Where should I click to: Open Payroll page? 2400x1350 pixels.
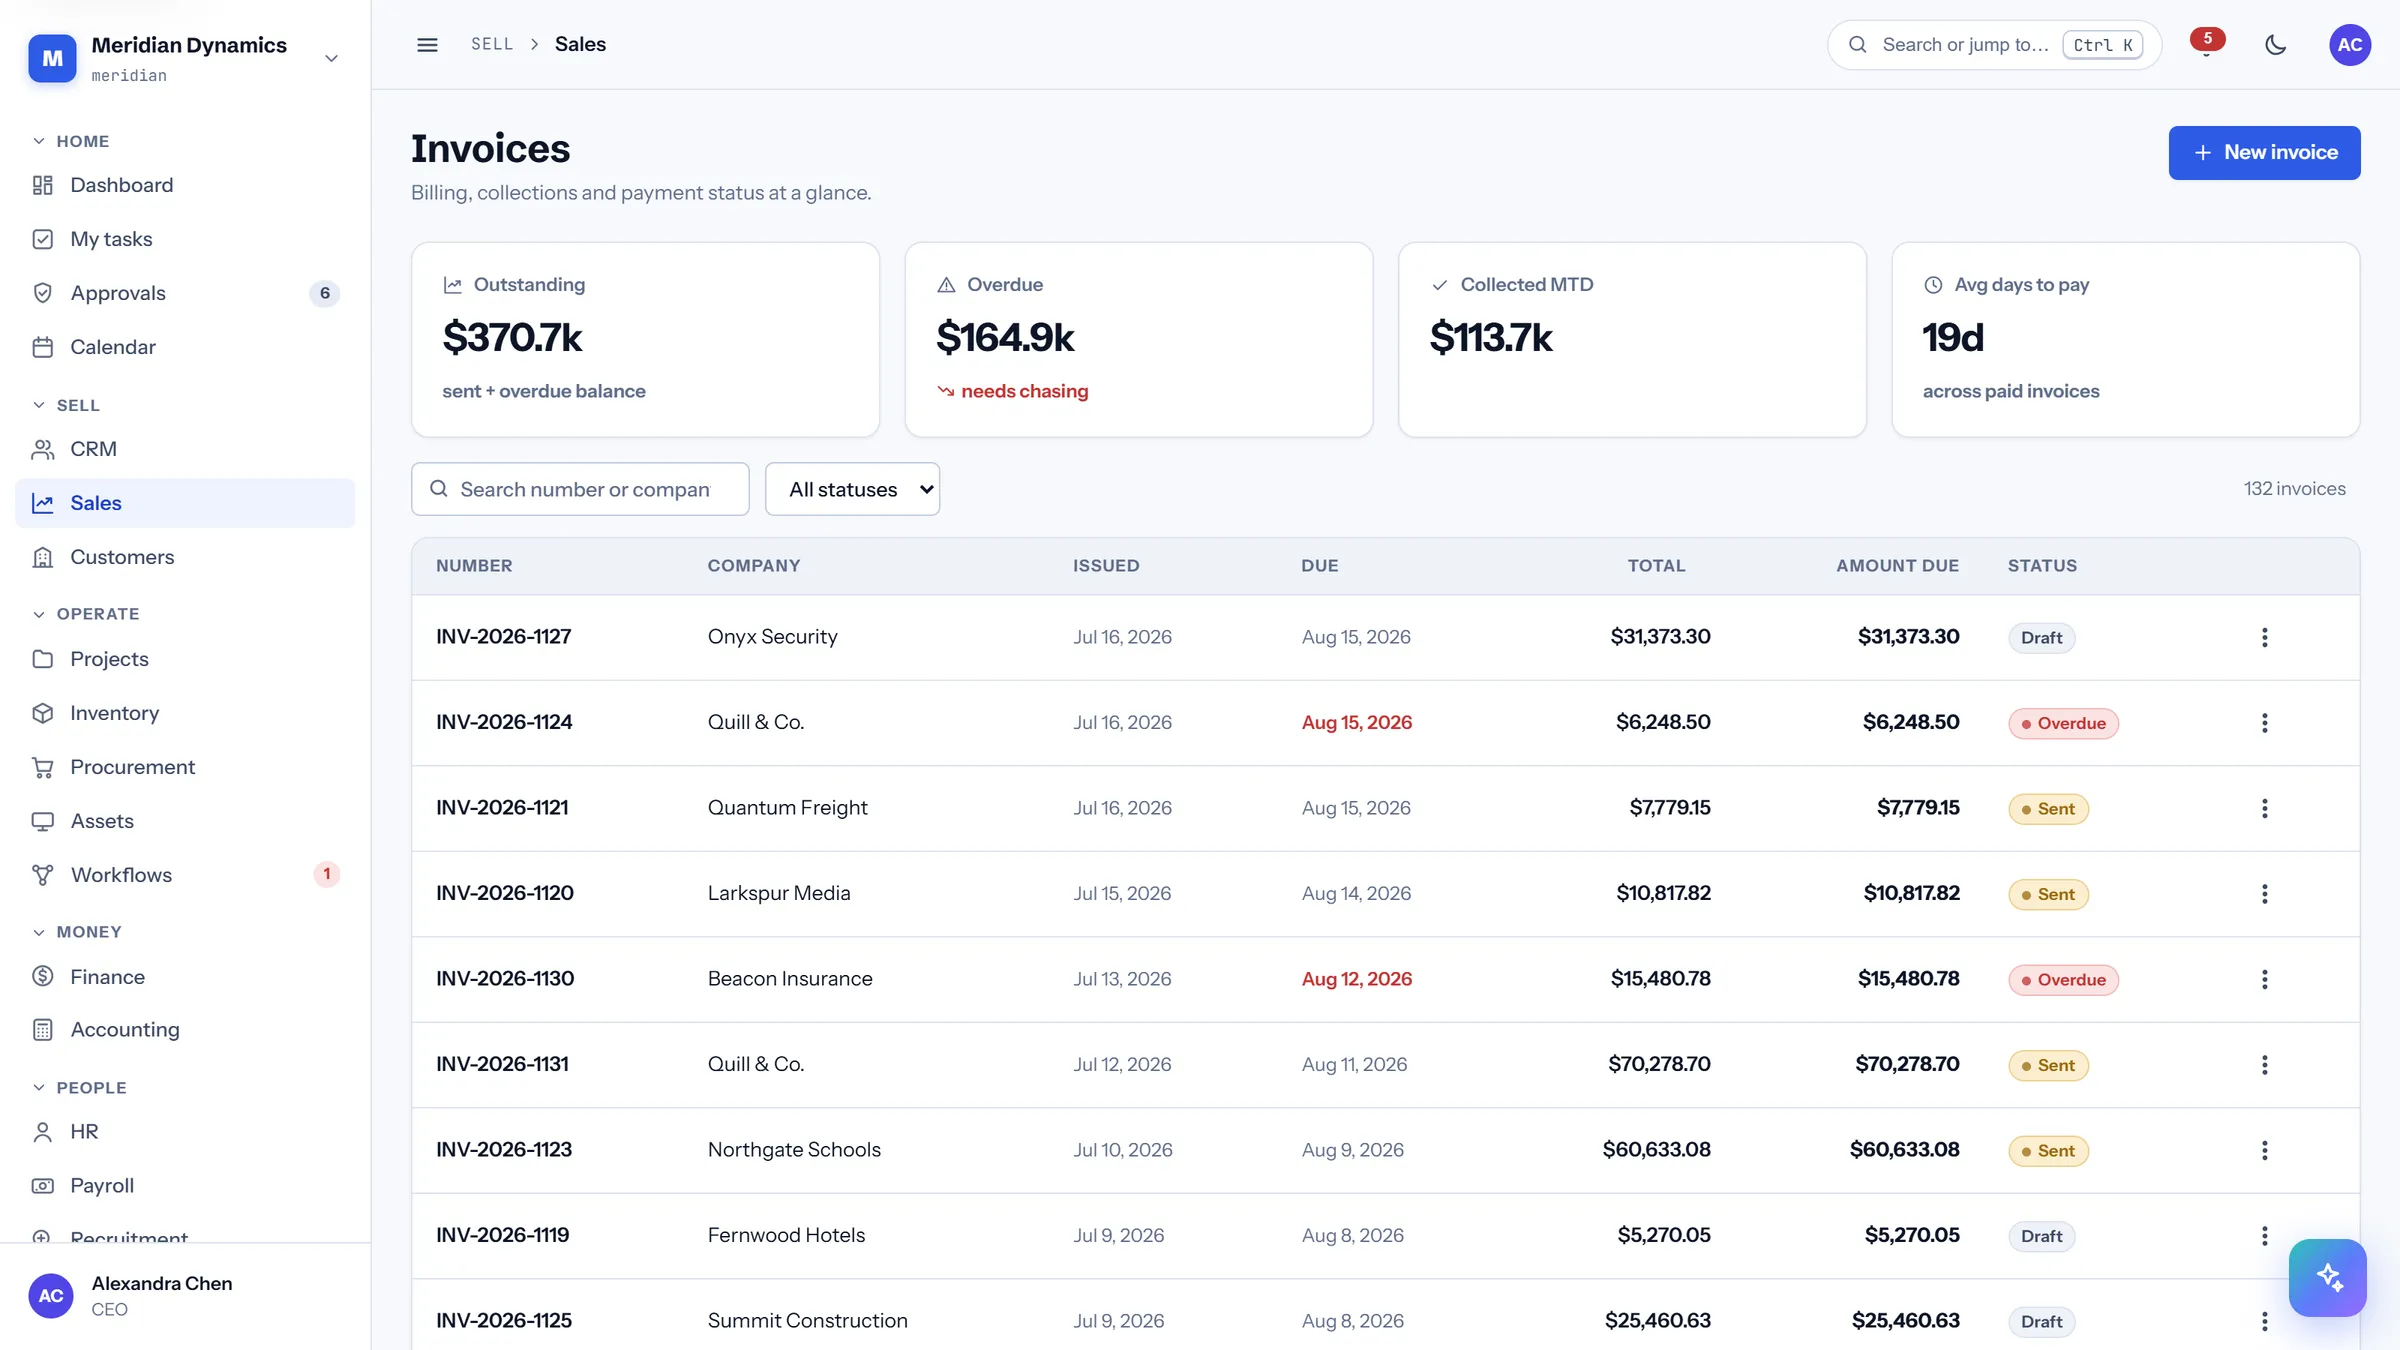coord(185,1186)
